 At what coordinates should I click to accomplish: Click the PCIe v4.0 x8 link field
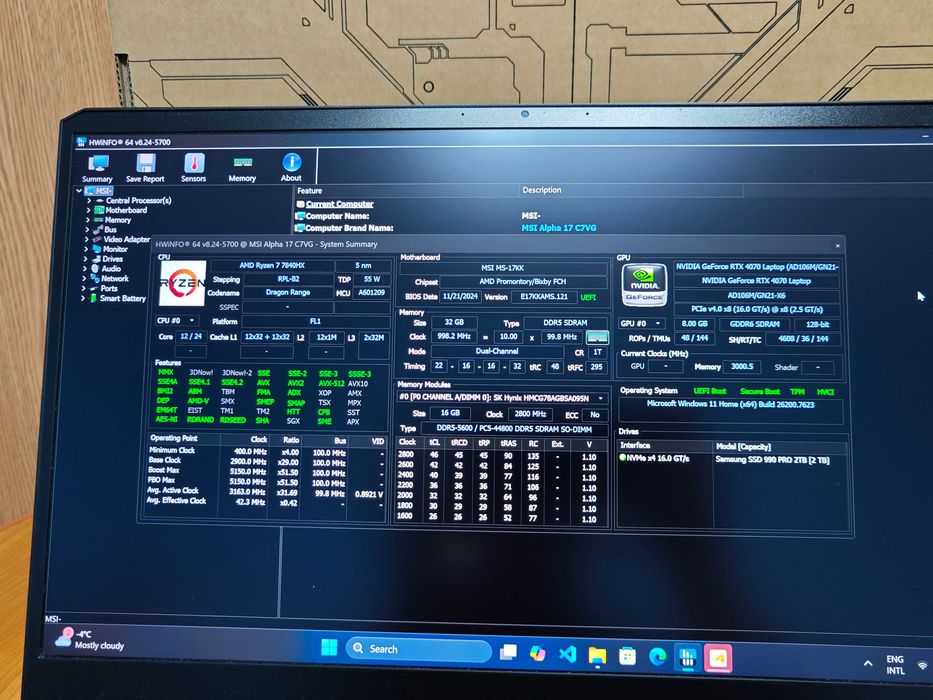(x=756, y=310)
